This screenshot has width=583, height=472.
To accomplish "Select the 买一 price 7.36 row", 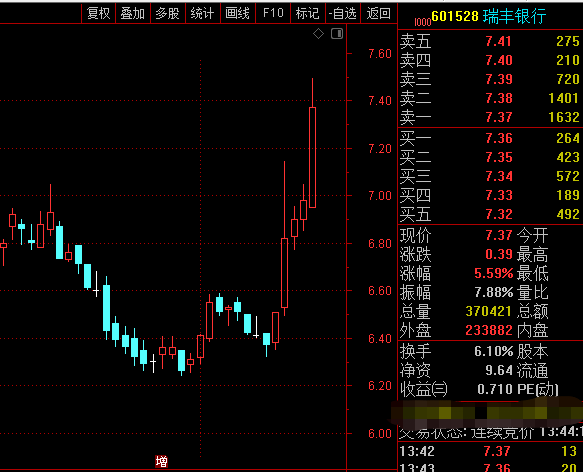I will click(490, 138).
